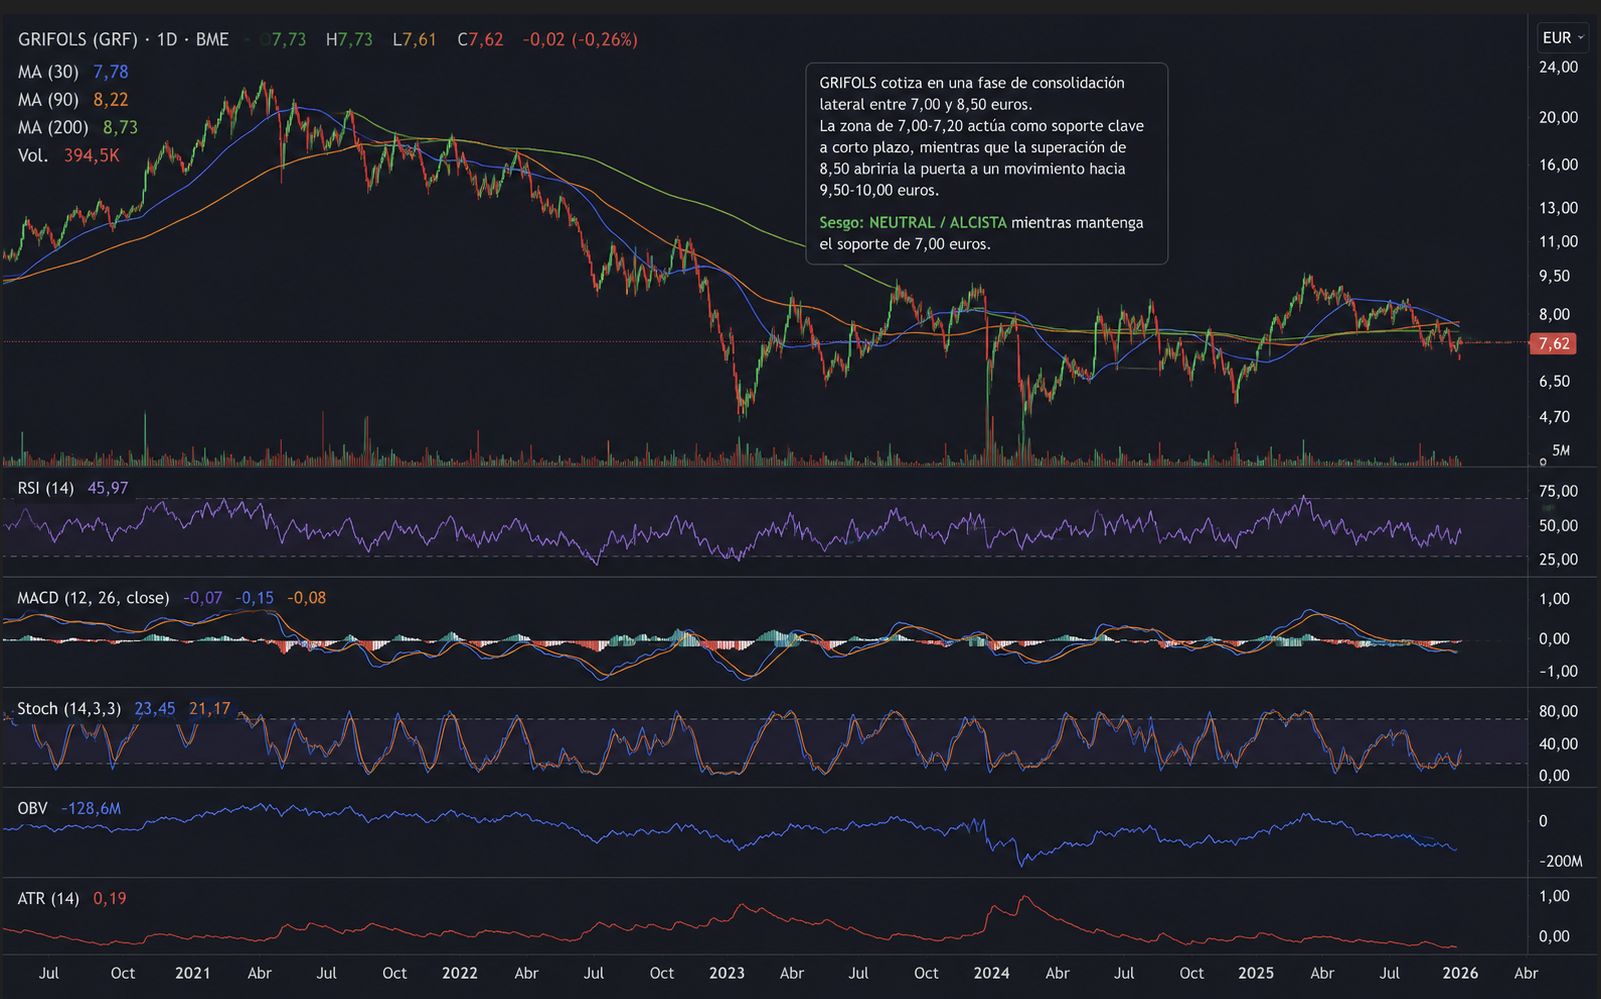Click the 4,70 price axis label

(1554, 418)
